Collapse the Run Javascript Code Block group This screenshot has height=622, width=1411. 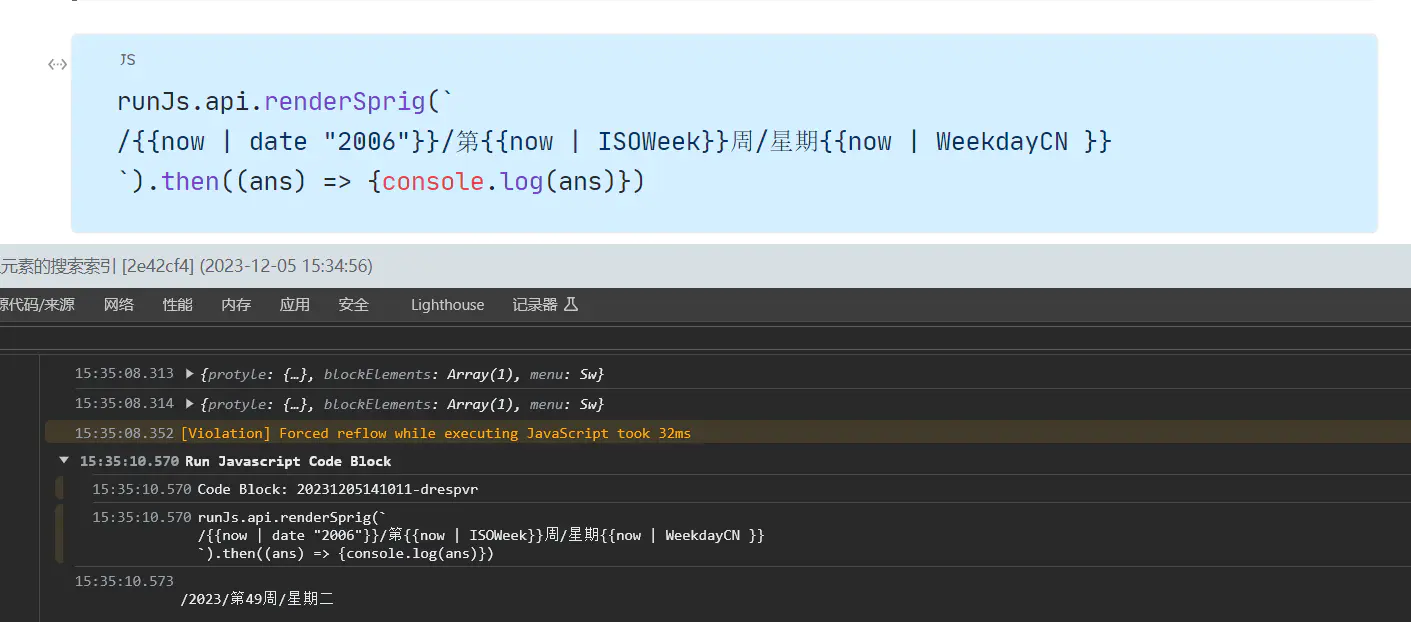[64, 461]
